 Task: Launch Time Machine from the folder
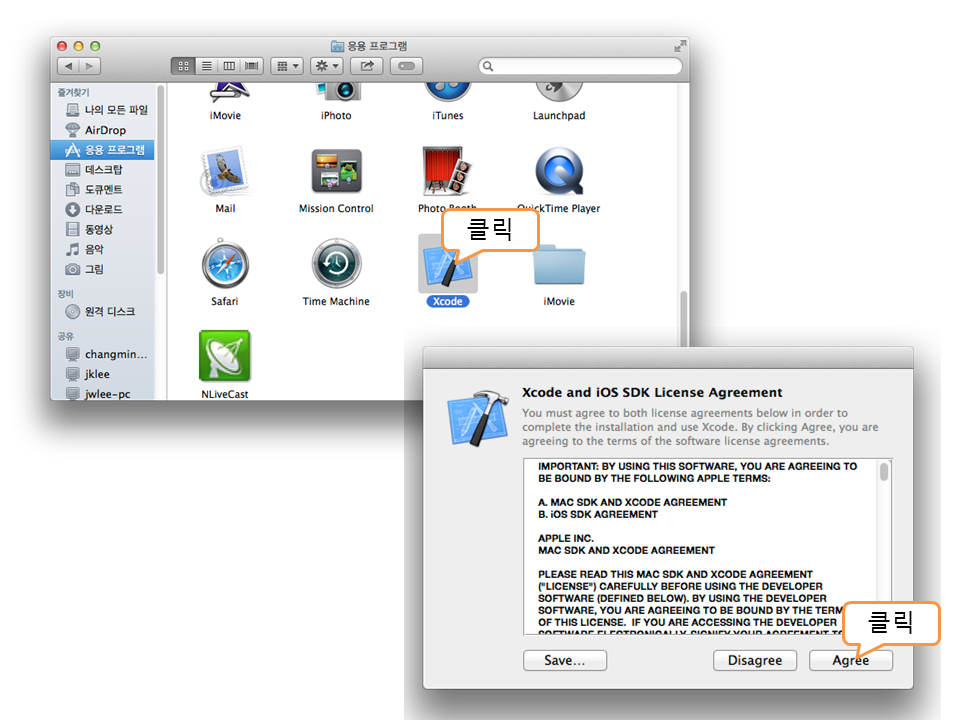336,265
